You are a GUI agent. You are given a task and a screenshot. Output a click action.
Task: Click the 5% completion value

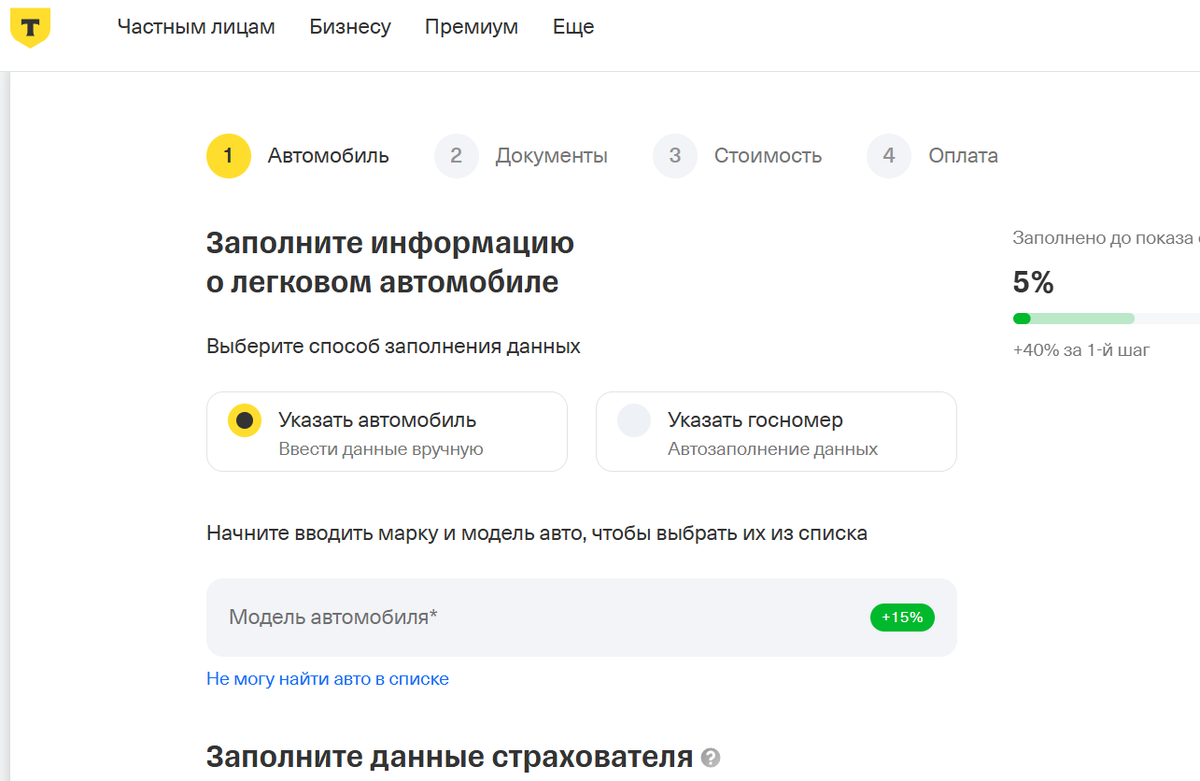pos(1034,283)
